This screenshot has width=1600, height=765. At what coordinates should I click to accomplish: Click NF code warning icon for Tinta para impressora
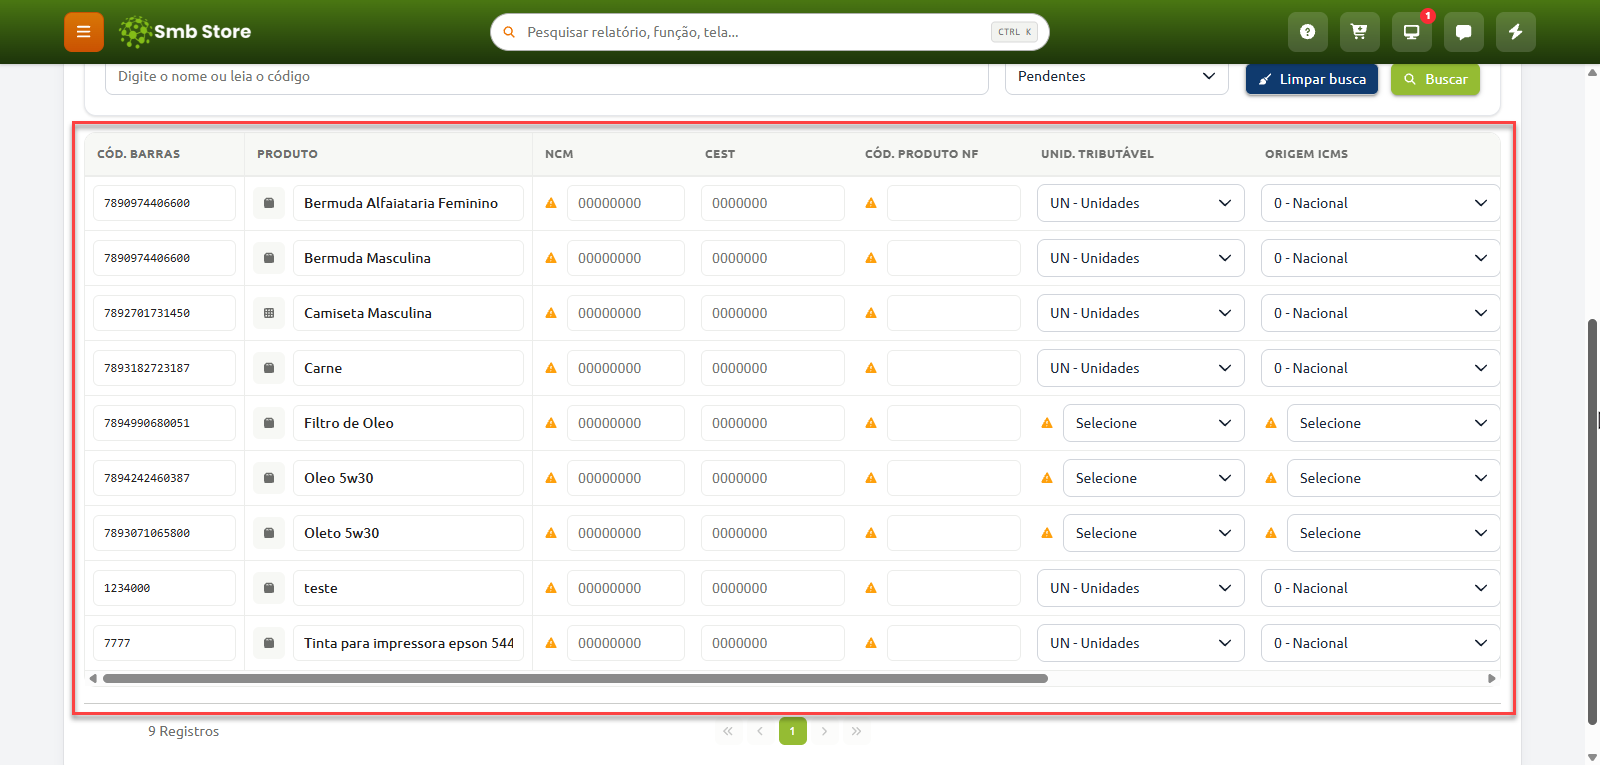(x=871, y=643)
